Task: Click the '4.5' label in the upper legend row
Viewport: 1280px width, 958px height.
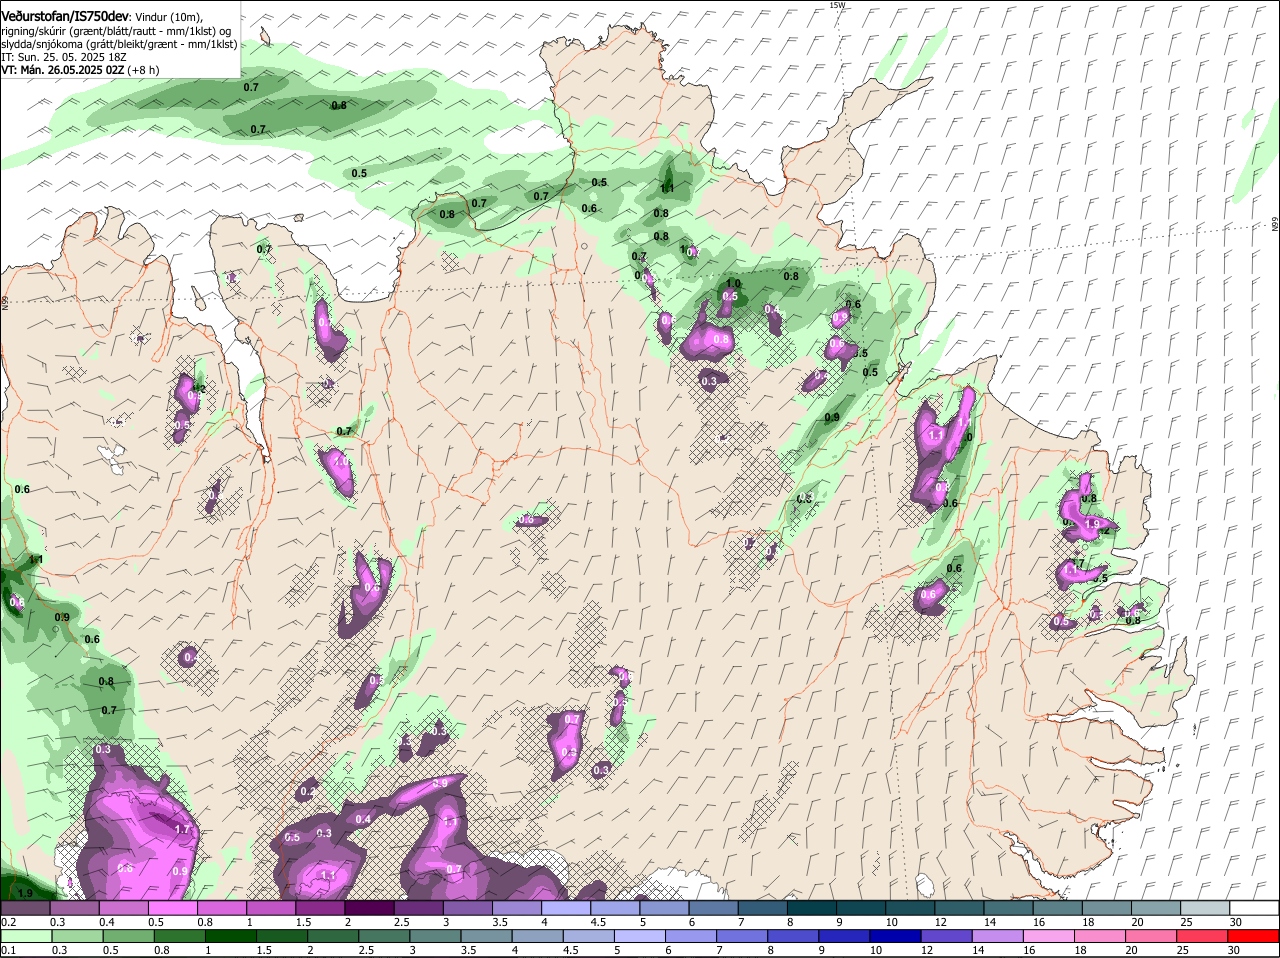Action: [598, 921]
